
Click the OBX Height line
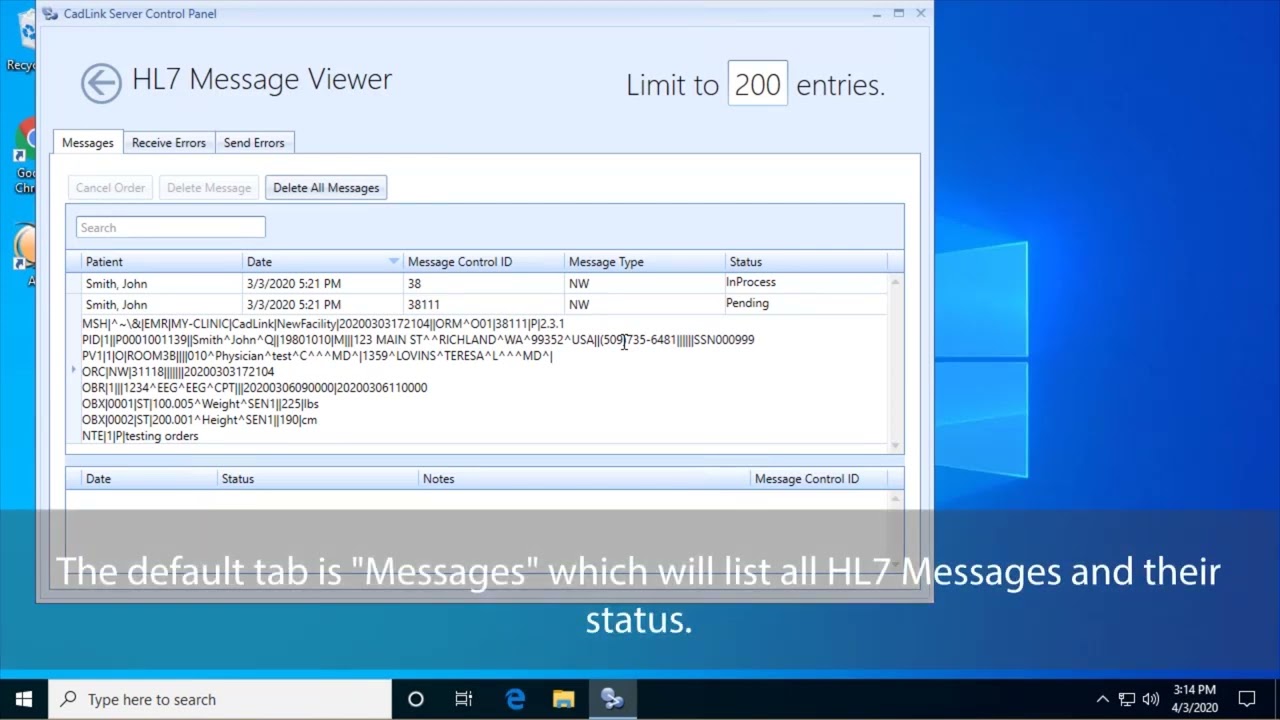click(x=199, y=420)
